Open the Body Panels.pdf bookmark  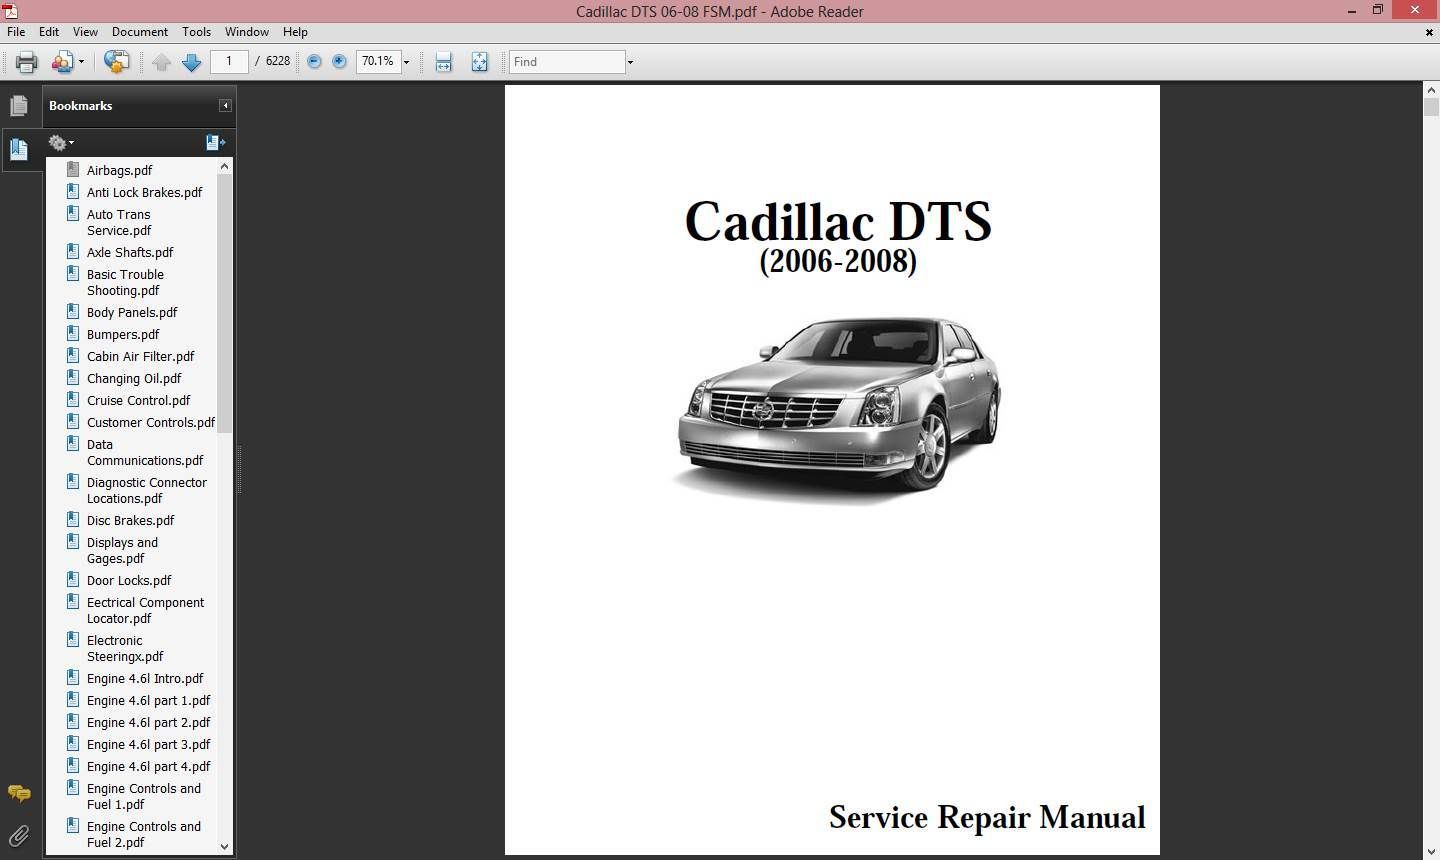[x=132, y=312]
